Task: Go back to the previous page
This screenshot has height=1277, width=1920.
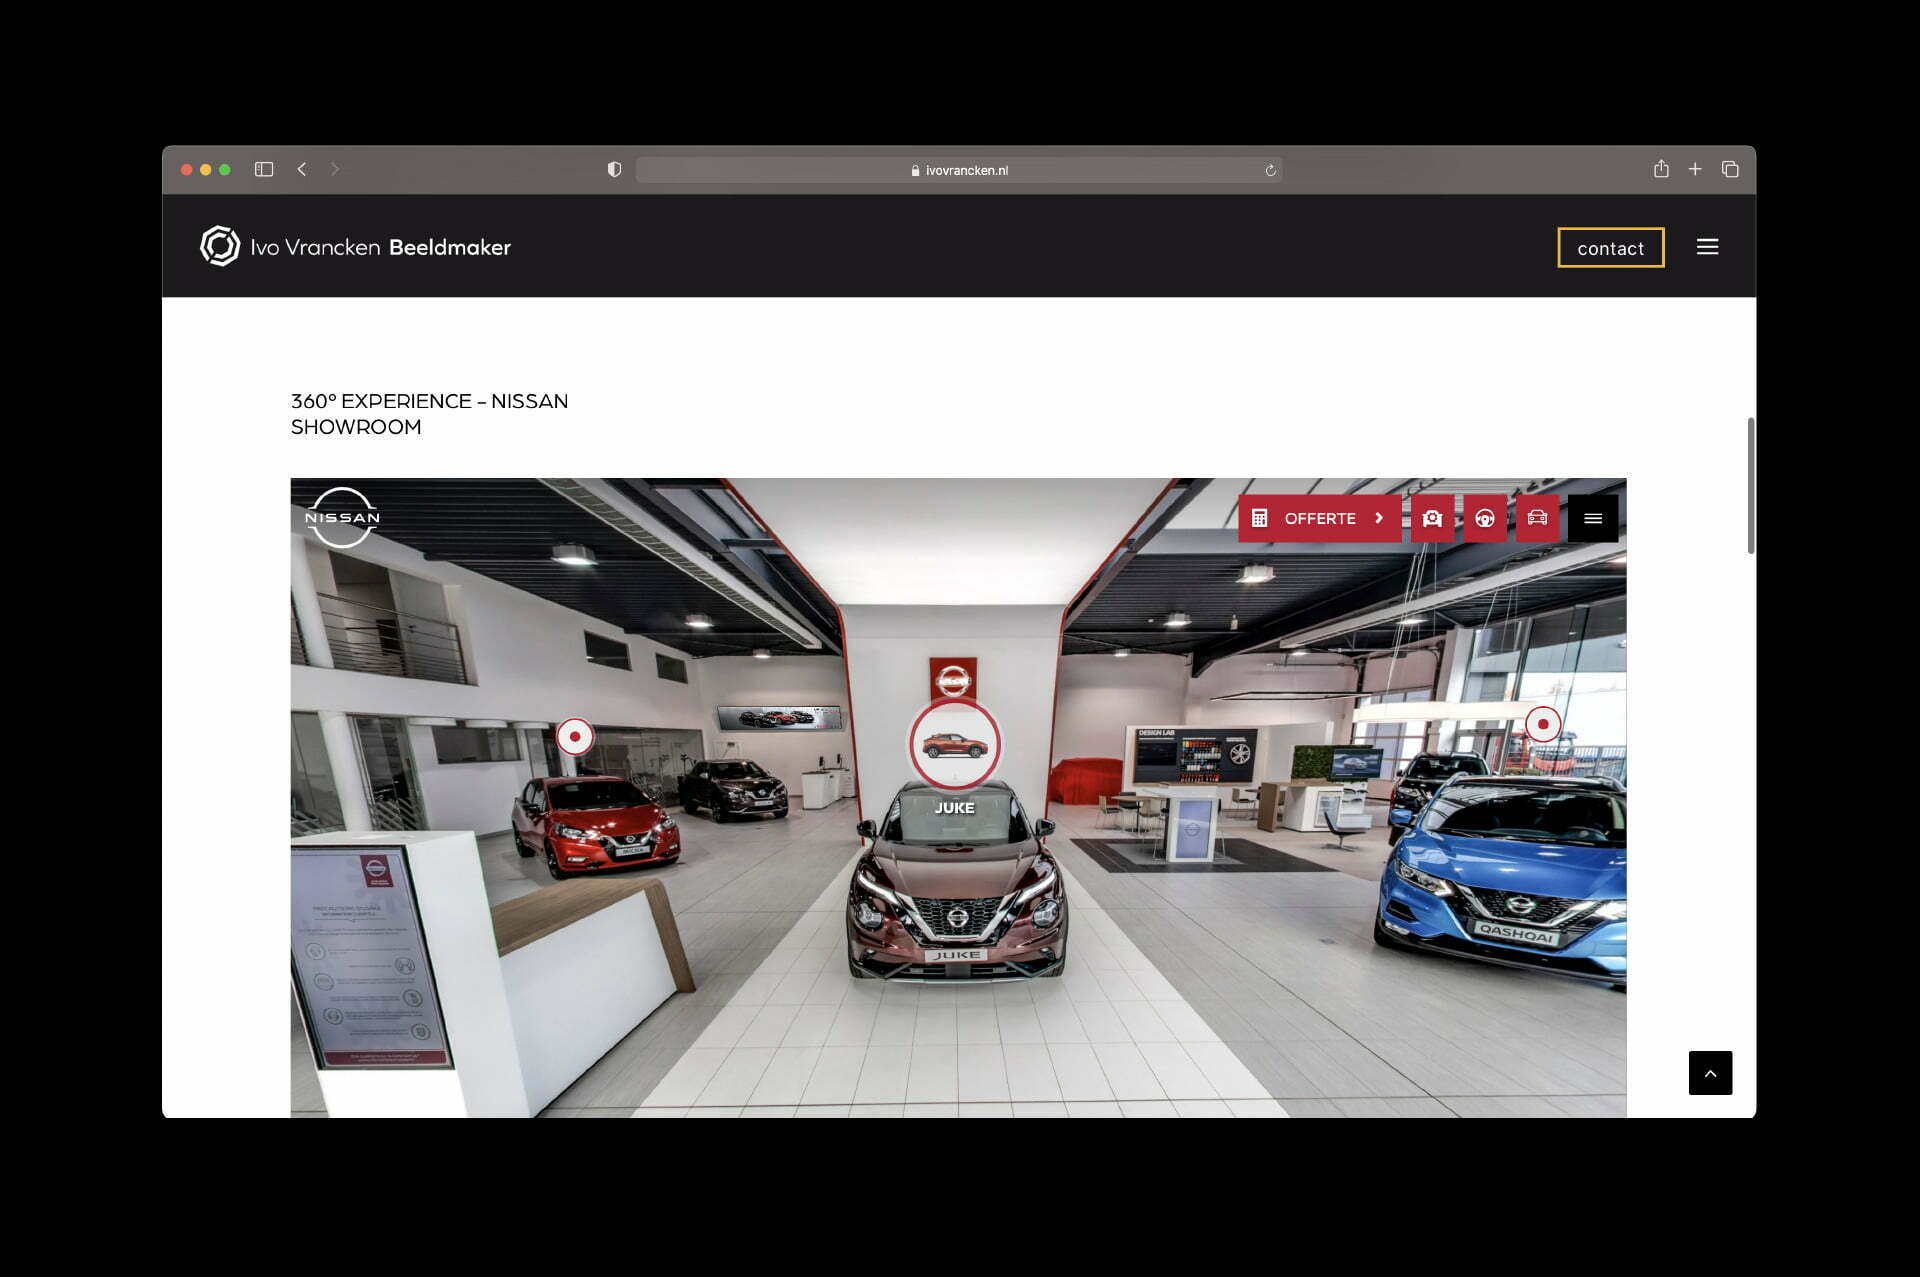Action: pyautogui.click(x=302, y=170)
